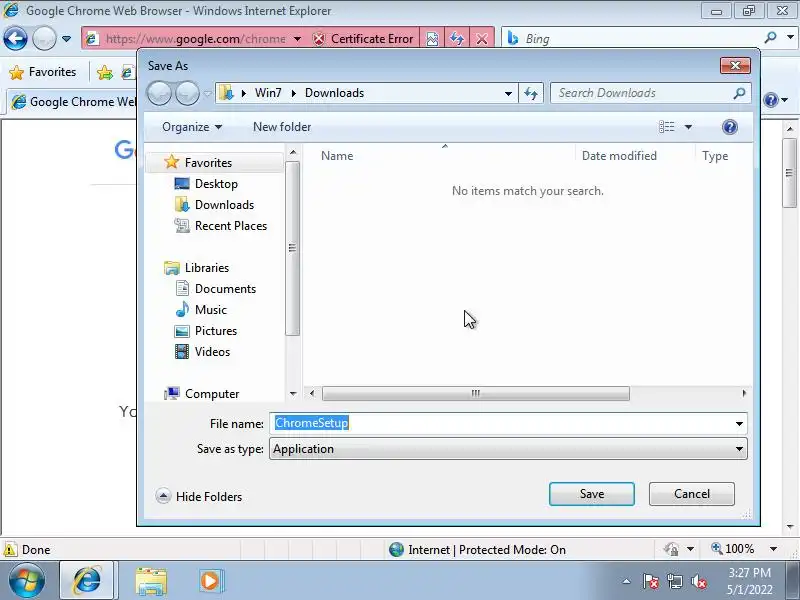Click the muted volume tray icon
800x600 pixels.
point(698,581)
